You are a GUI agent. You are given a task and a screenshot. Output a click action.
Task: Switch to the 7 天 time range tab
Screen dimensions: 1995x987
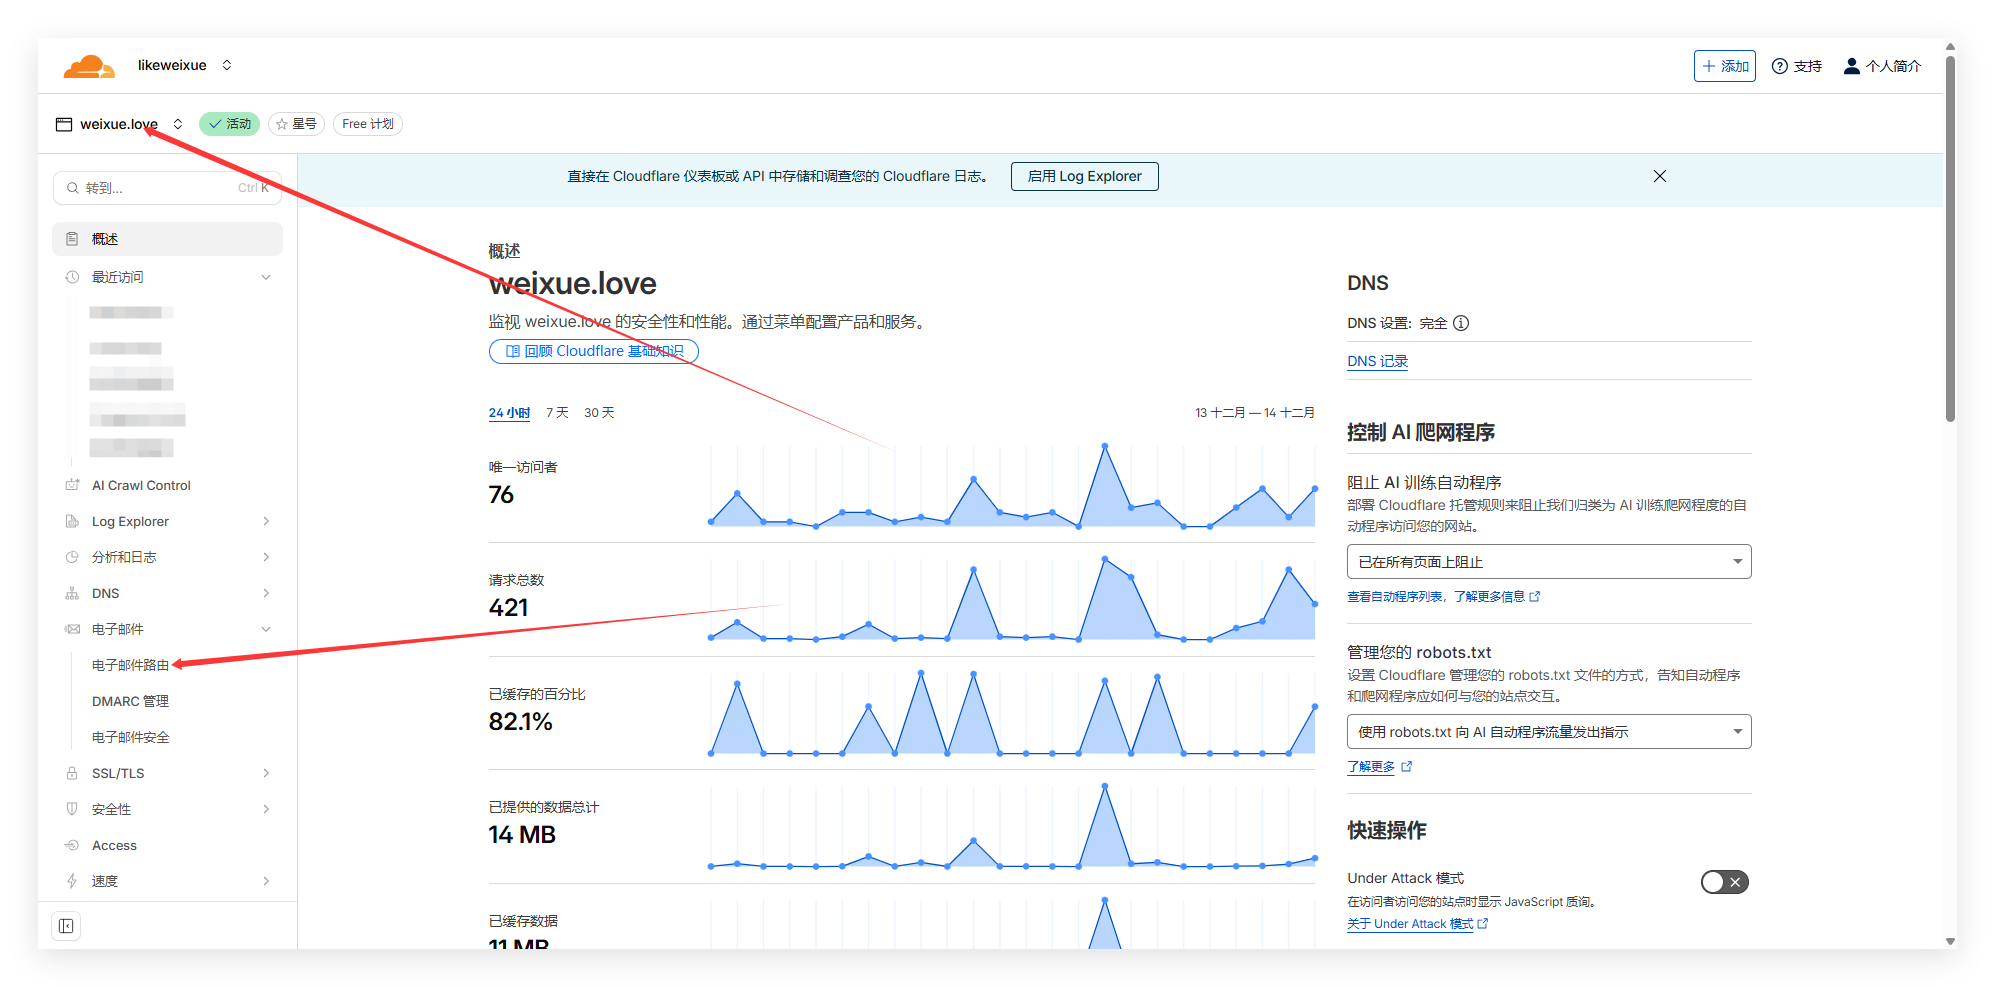click(x=557, y=413)
